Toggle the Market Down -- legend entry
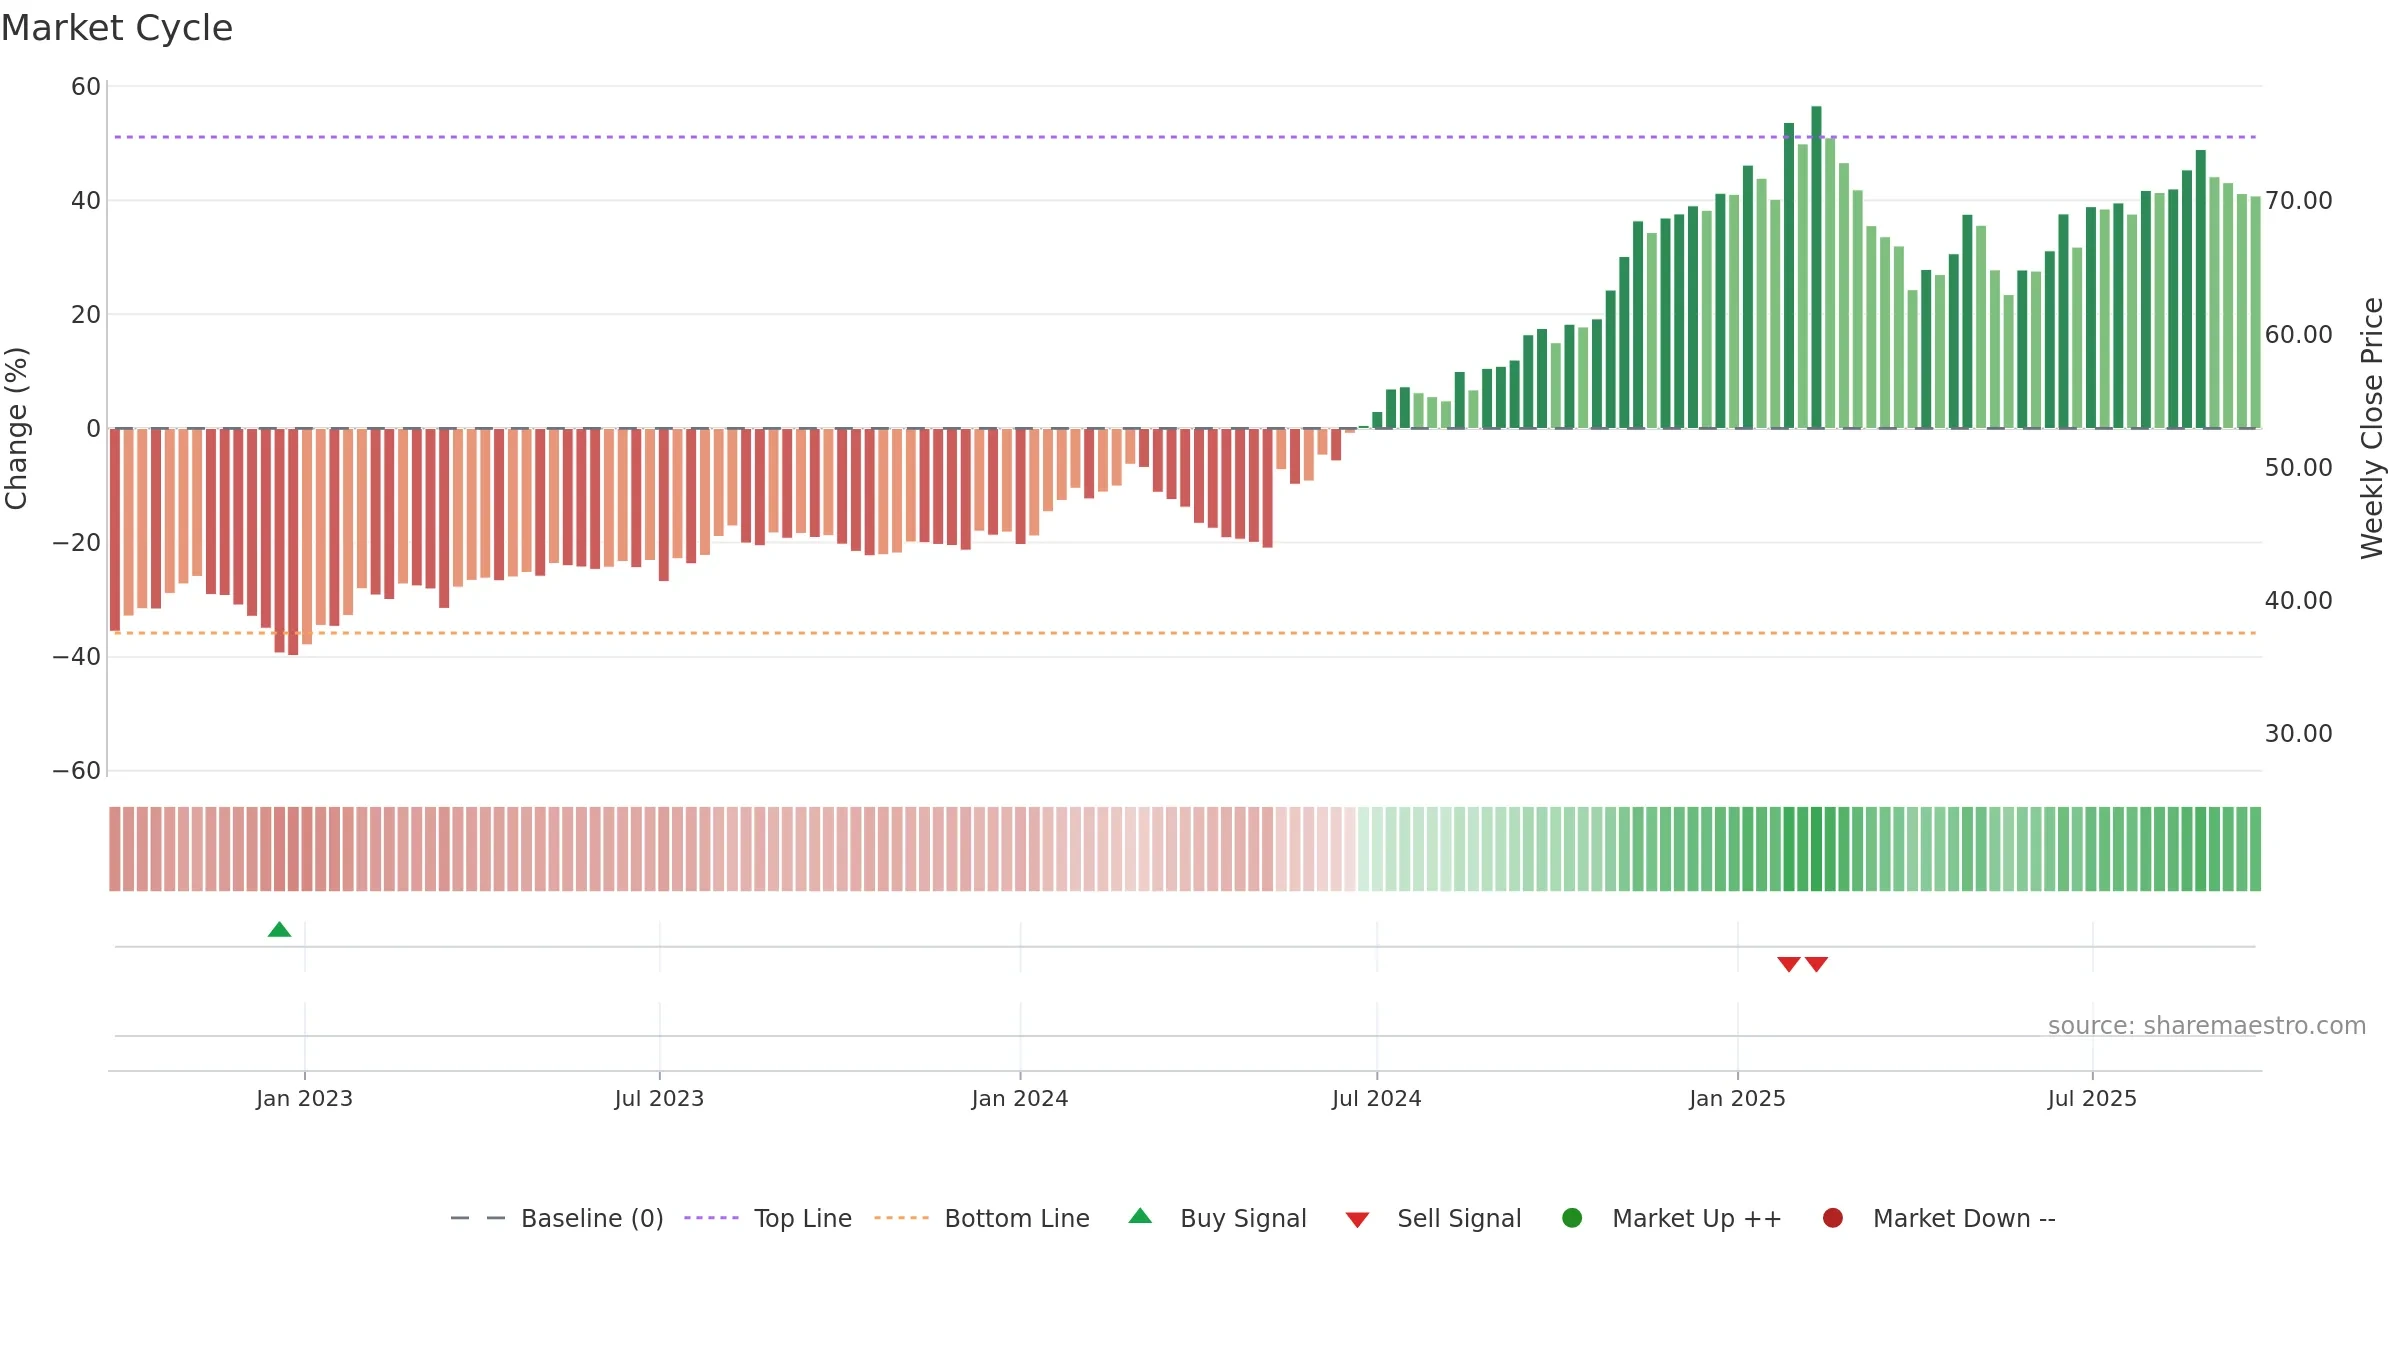 click(1939, 1218)
